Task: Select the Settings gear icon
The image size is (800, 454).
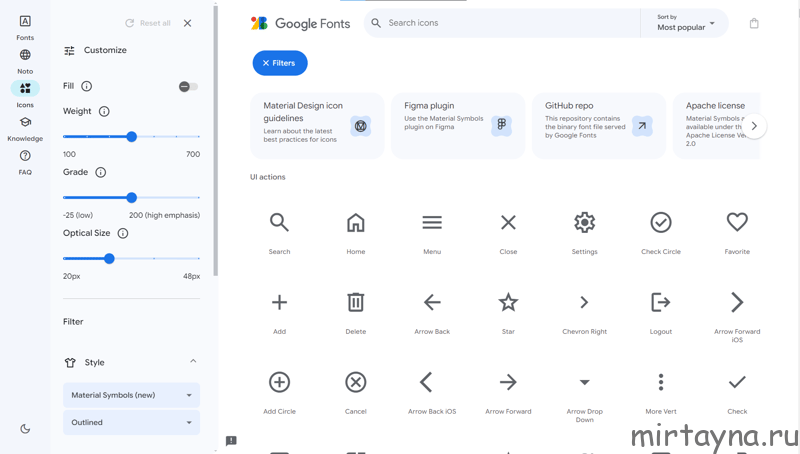Action: (585, 223)
